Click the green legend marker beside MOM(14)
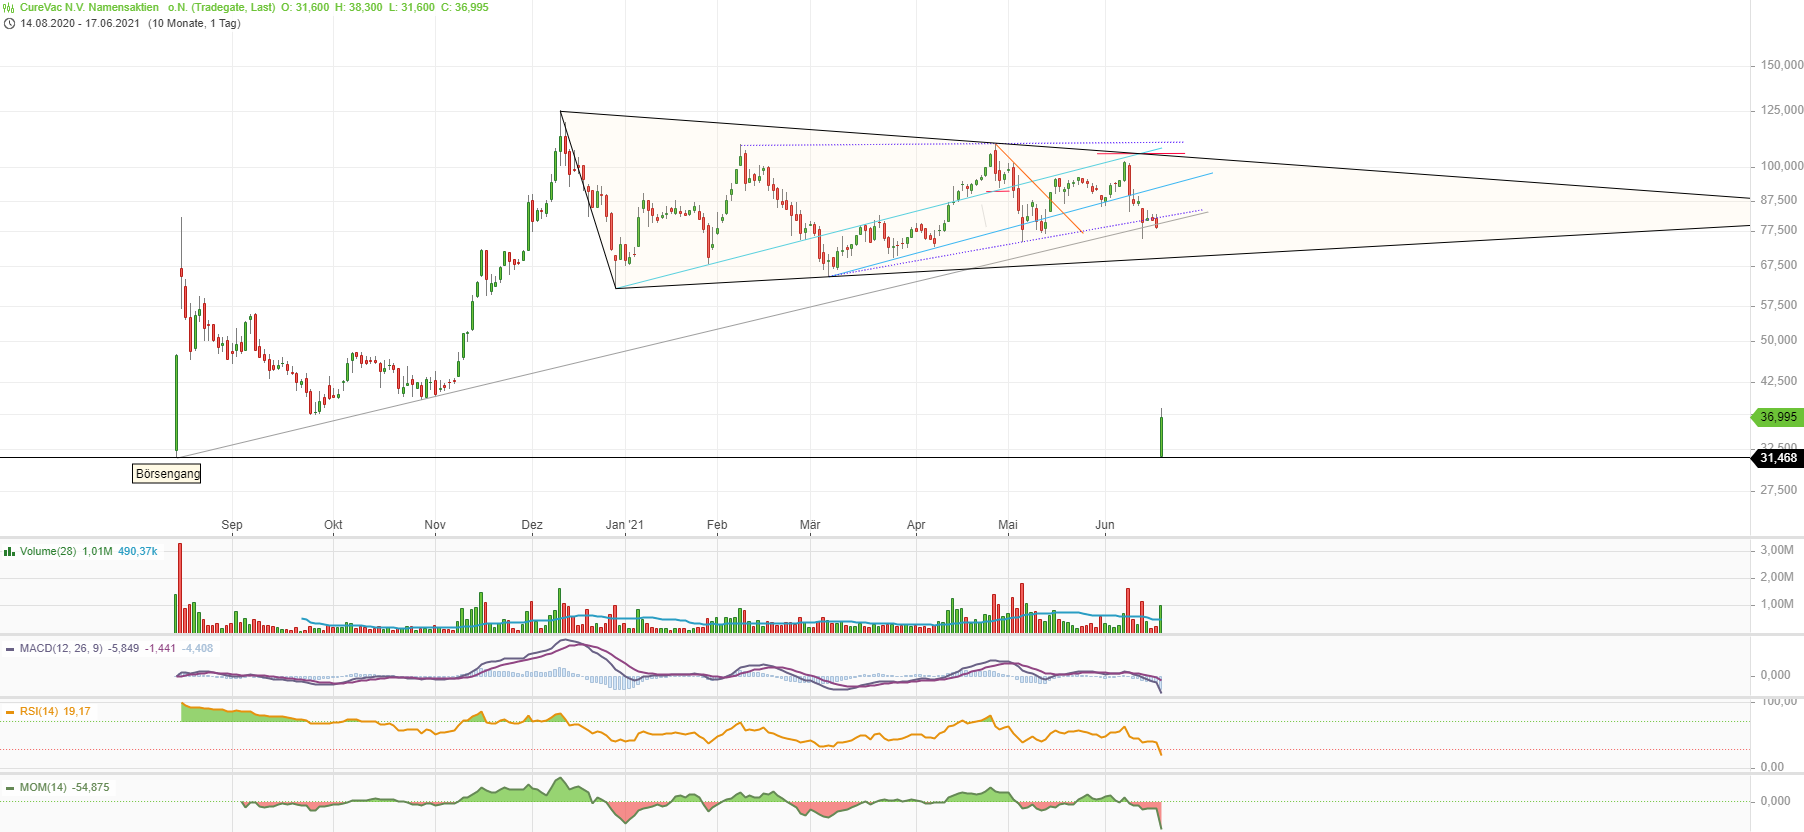Screen dimensions: 1804x832 pyautogui.click(x=9, y=788)
